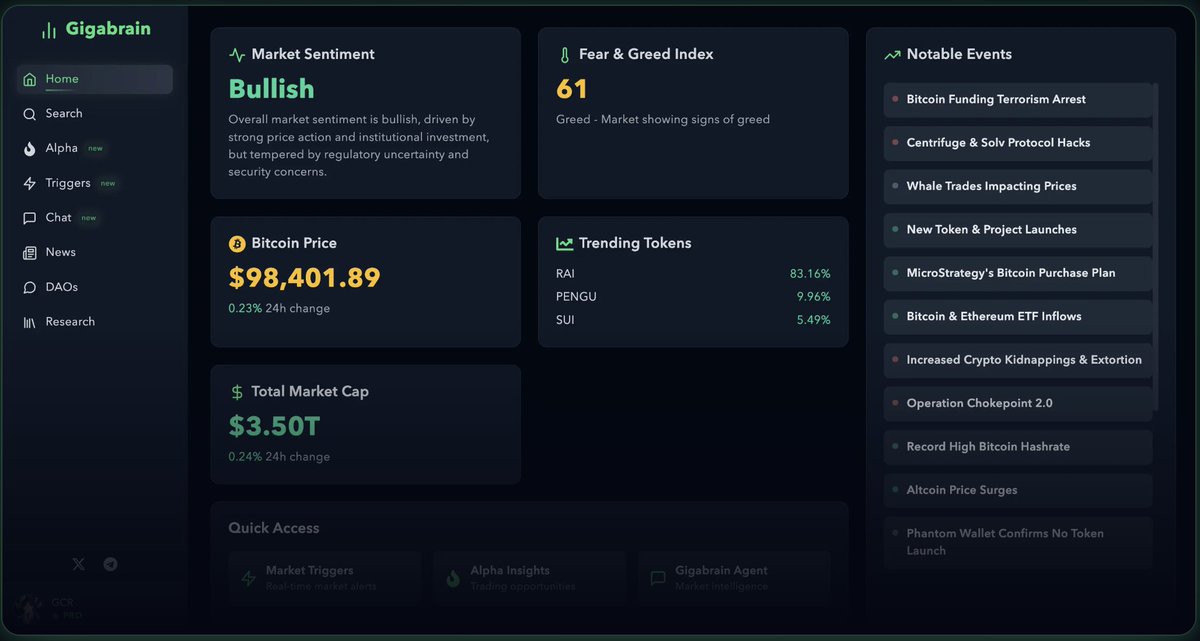
Task: Open Record High Bitcoin Hashrate event
Action: (x=1018, y=447)
